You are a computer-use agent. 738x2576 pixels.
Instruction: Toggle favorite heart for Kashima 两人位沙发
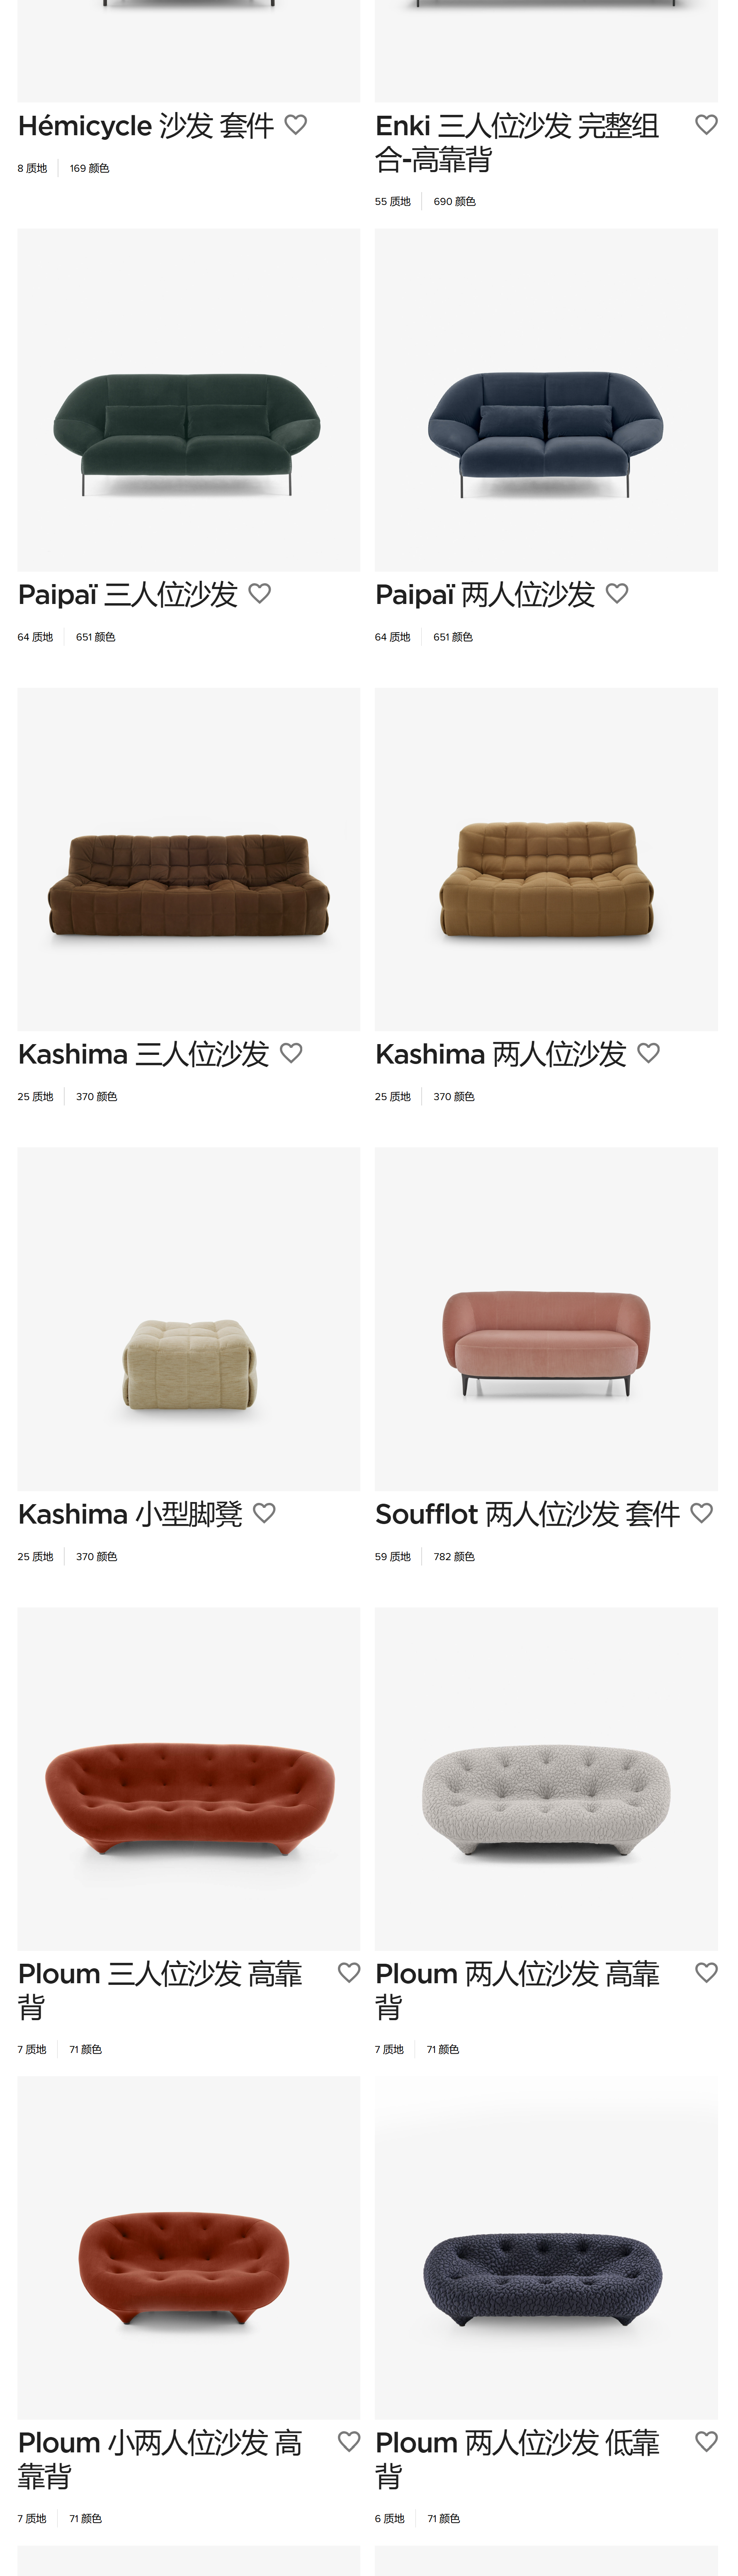pos(648,1053)
